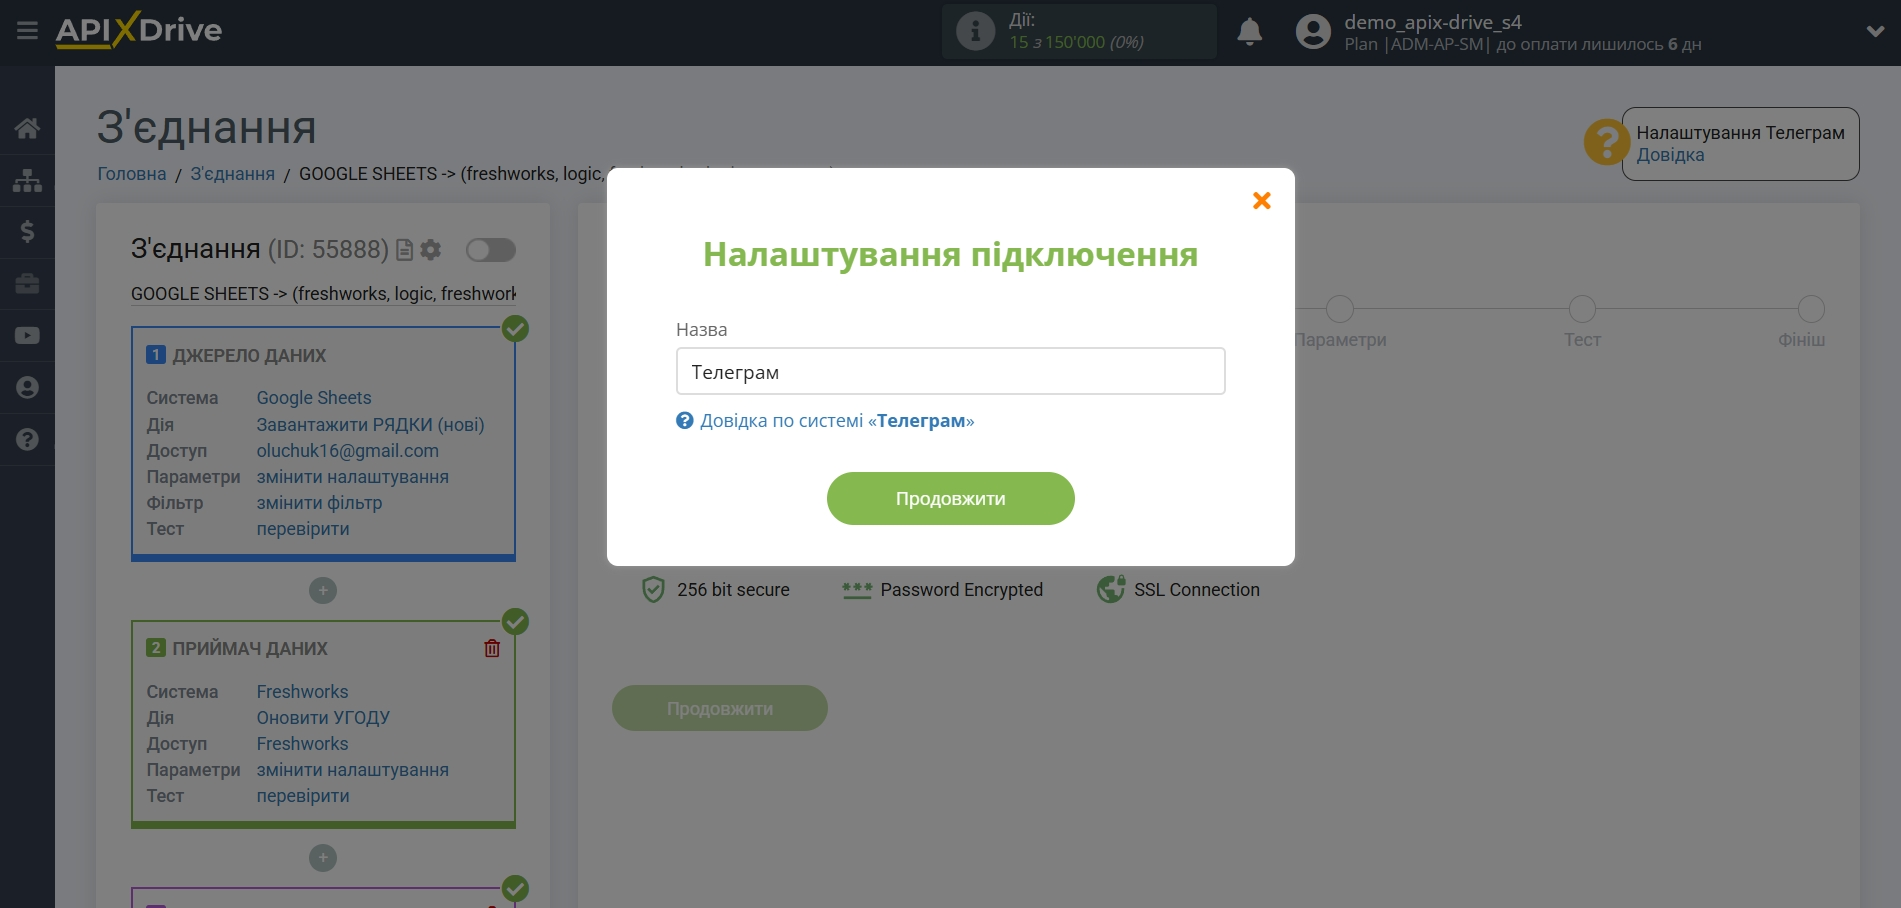Add step after data source block

[322, 591]
